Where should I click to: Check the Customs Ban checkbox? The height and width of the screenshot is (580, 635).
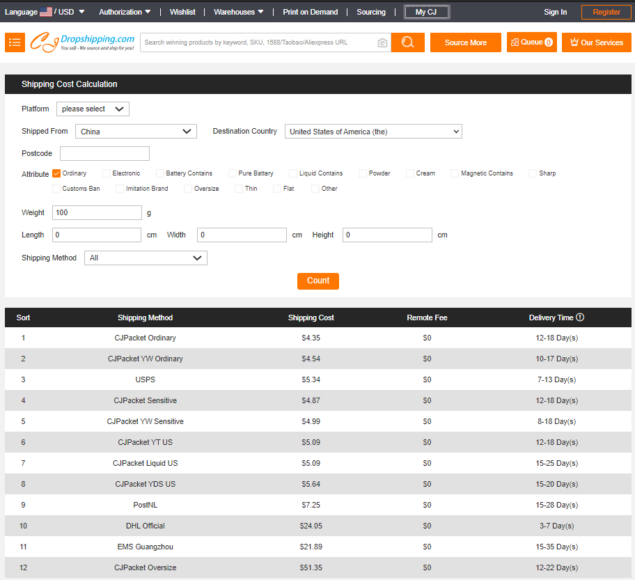[56, 188]
